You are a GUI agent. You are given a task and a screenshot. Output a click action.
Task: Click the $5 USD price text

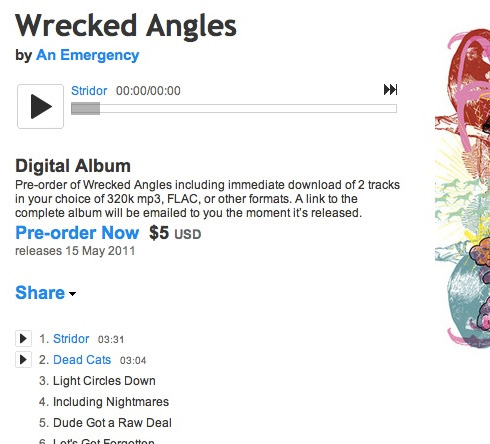(x=175, y=233)
